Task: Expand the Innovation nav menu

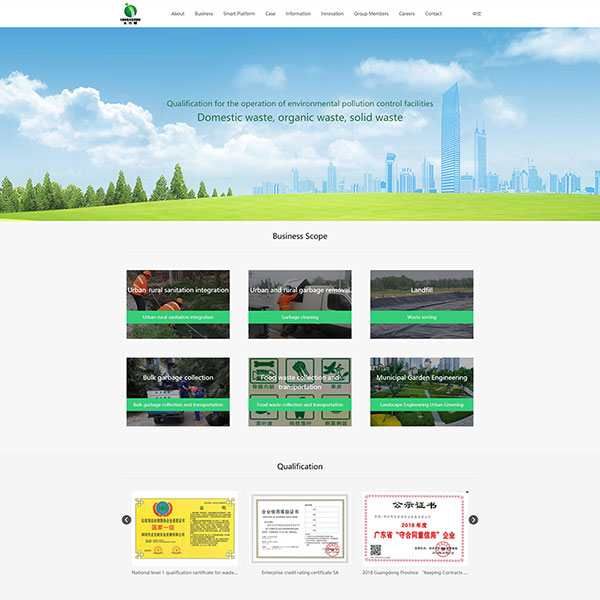Action: 332,14
